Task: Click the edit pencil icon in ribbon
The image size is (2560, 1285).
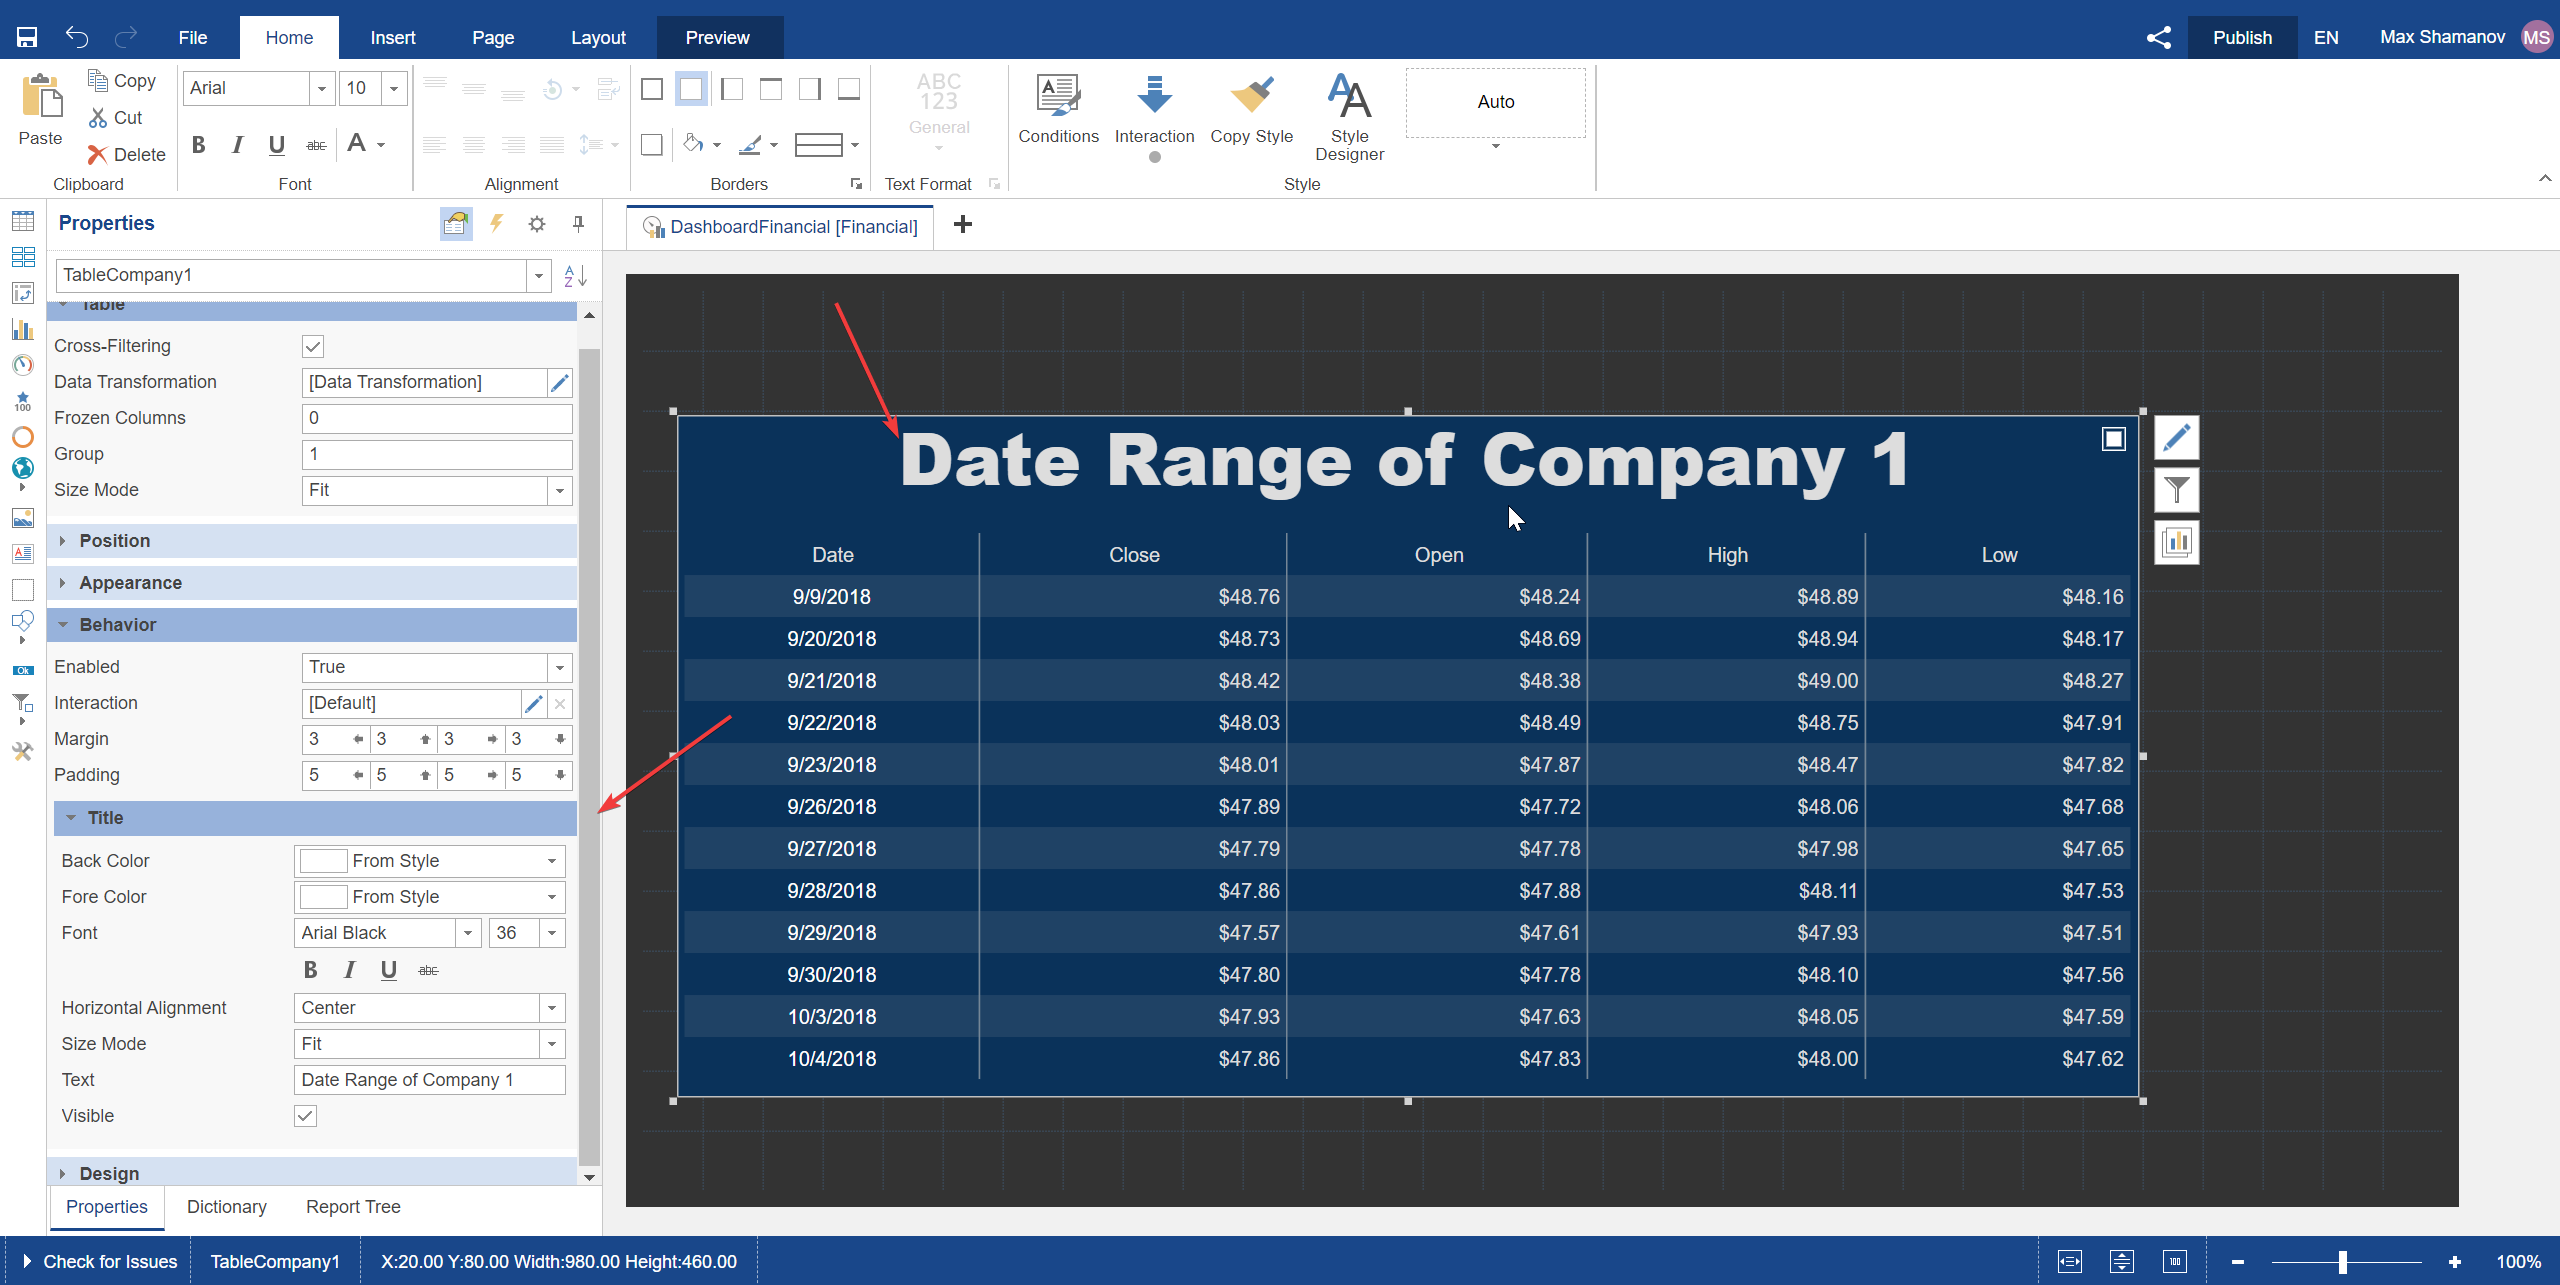Action: click(2176, 438)
